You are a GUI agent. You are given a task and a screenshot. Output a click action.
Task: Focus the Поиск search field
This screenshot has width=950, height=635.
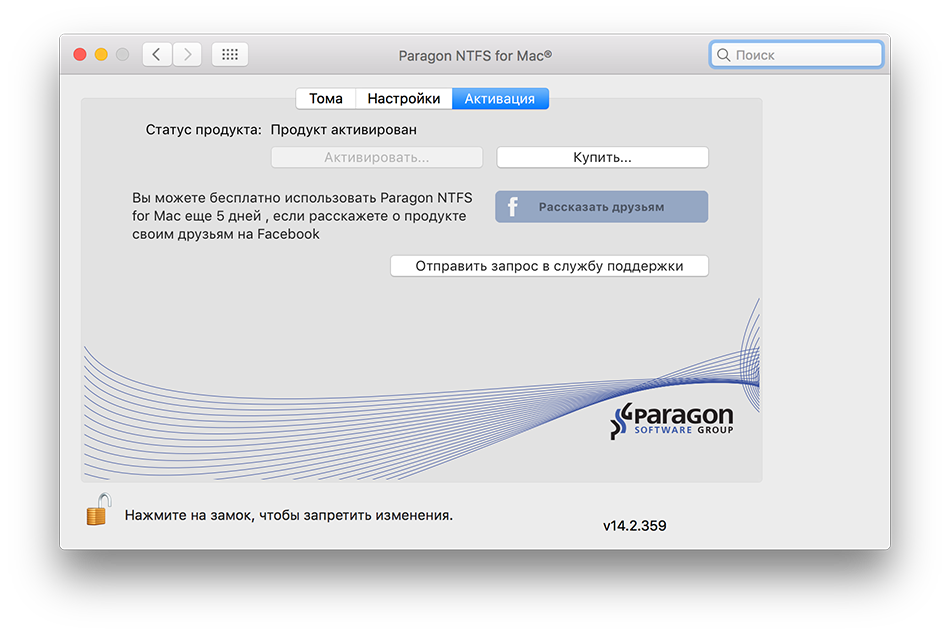(796, 55)
